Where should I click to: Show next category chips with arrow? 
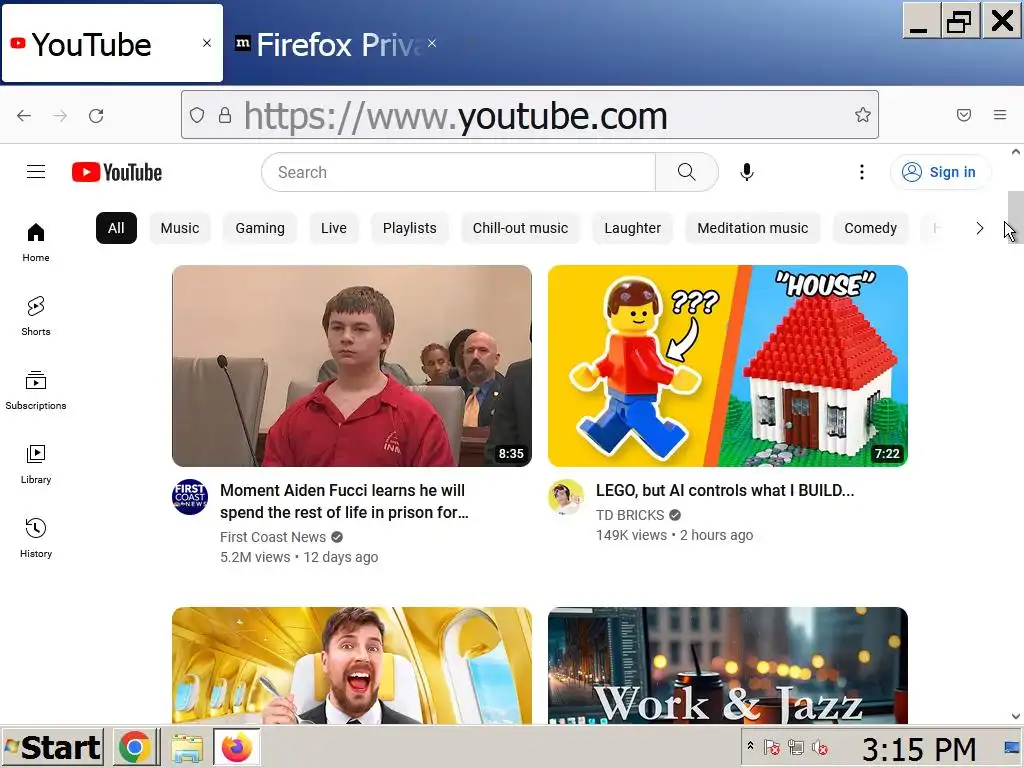(979, 228)
